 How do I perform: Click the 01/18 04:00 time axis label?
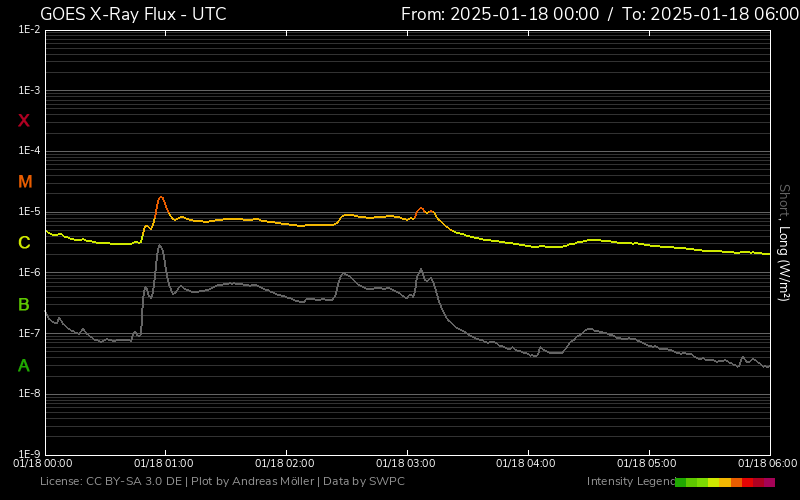click(526, 463)
